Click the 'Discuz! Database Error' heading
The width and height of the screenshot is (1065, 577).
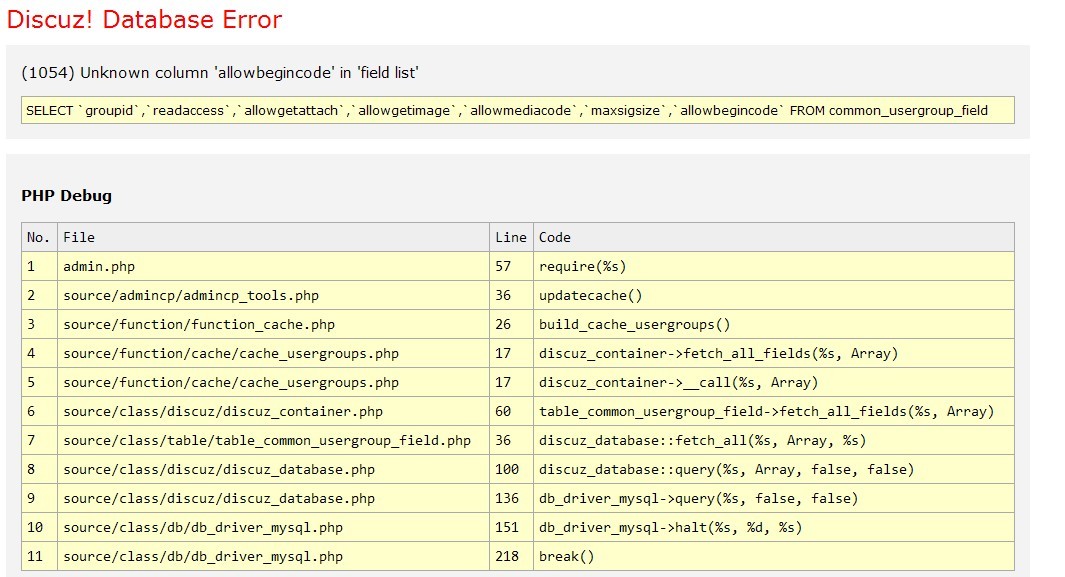pyautogui.click(x=144, y=20)
